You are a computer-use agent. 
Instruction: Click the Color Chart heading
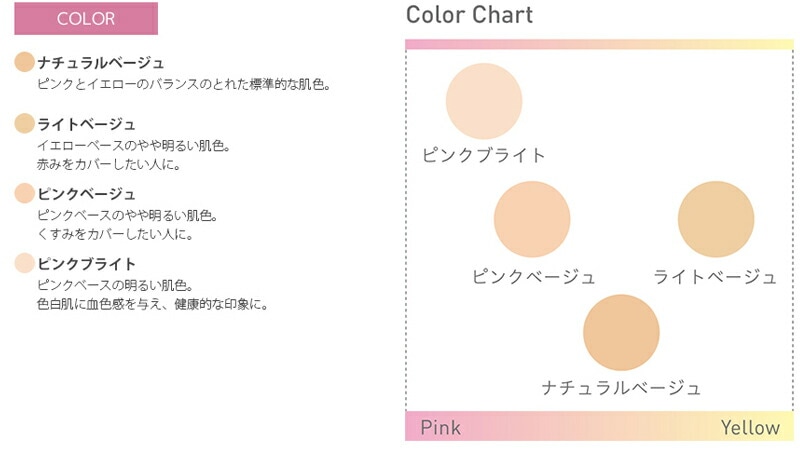coord(469,15)
